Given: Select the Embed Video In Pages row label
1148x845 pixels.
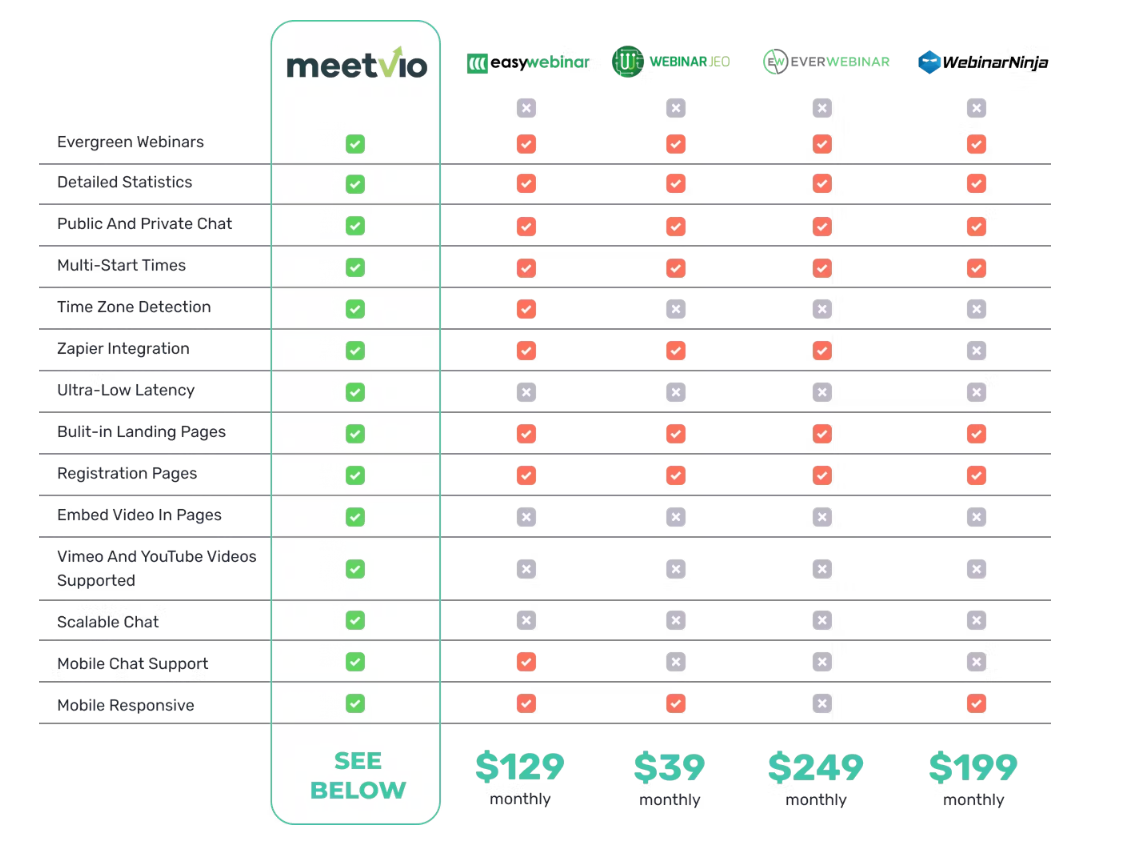Looking at the screenshot, I should tap(139, 515).
